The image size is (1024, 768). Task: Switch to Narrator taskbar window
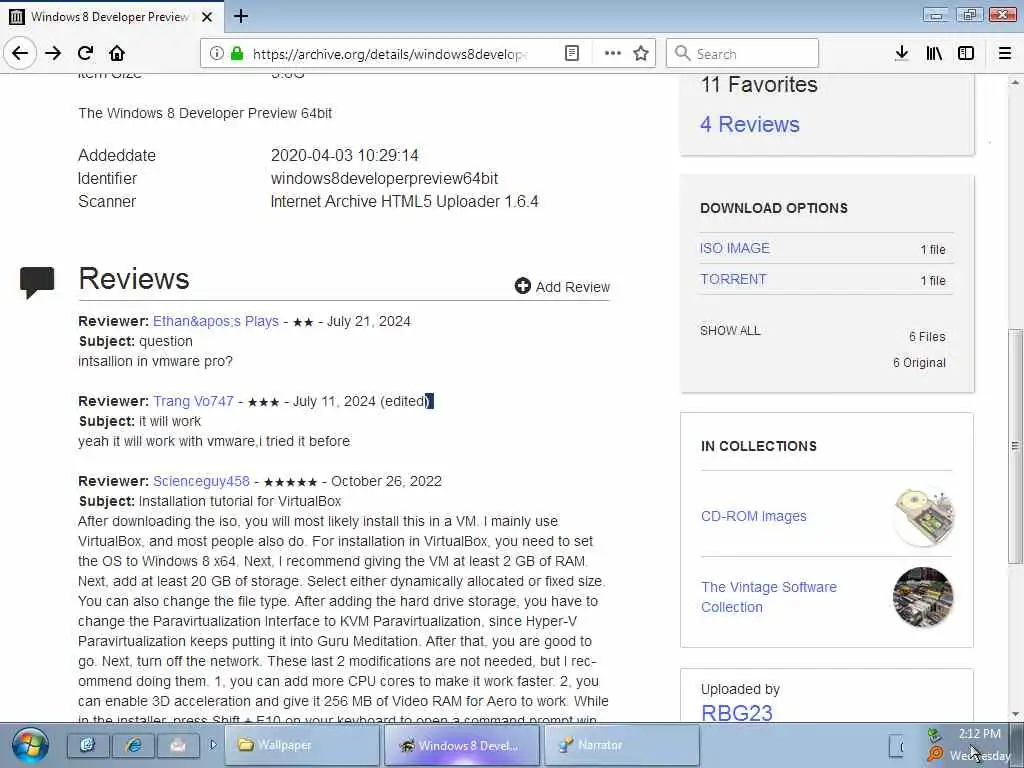tap(621, 745)
